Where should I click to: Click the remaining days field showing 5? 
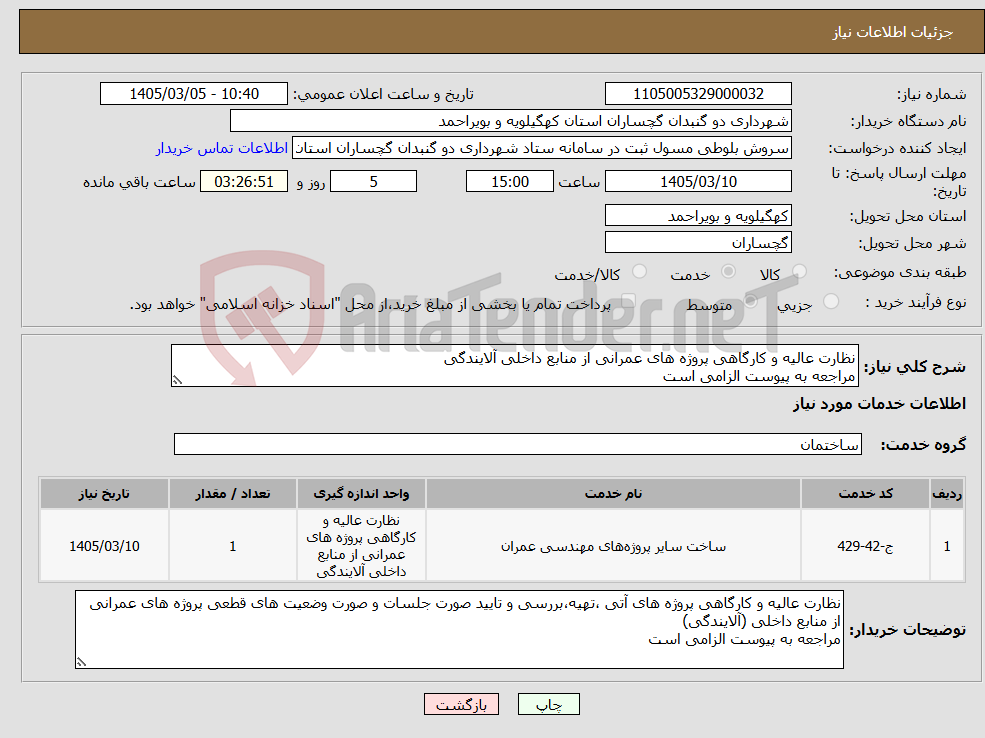coord(373,182)
